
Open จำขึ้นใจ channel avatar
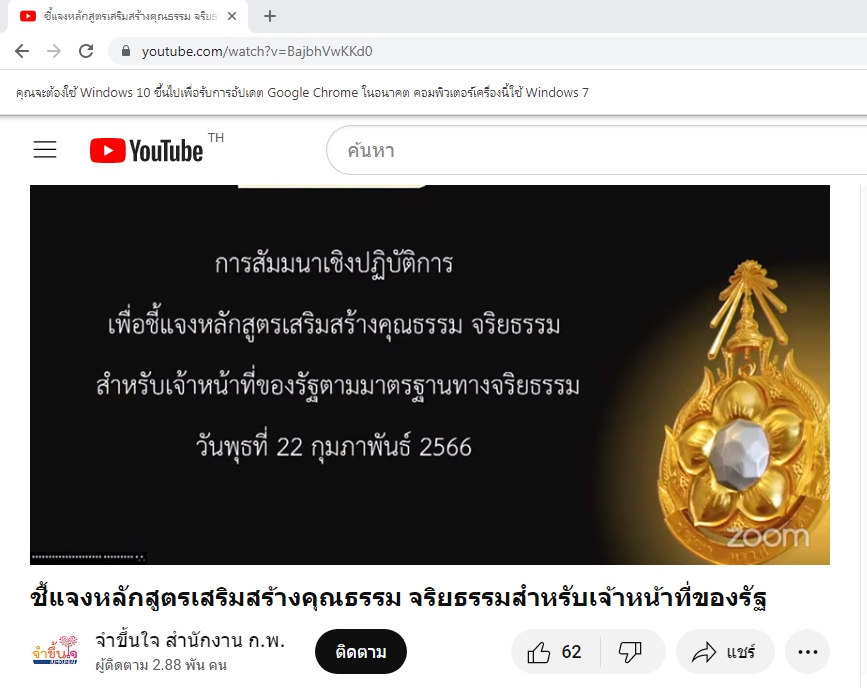click(x=54, y=651)
